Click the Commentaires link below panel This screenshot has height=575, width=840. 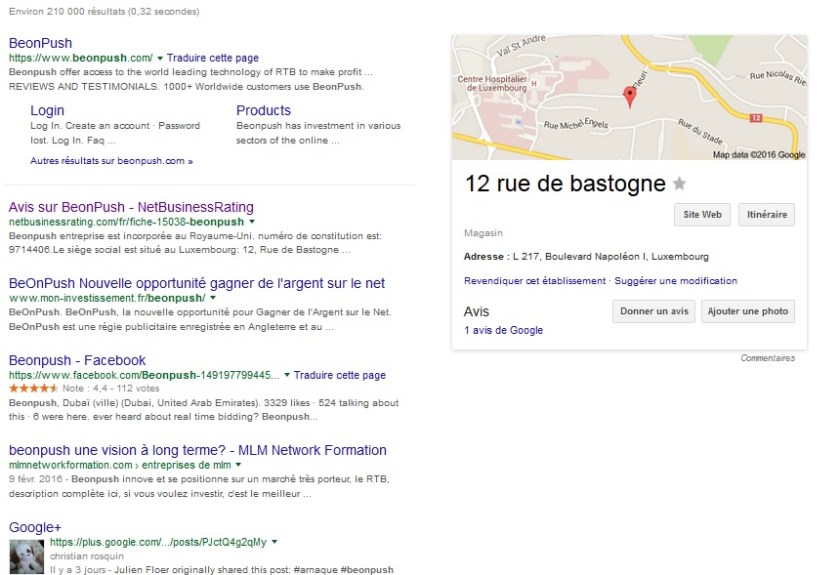pos(768,358)
